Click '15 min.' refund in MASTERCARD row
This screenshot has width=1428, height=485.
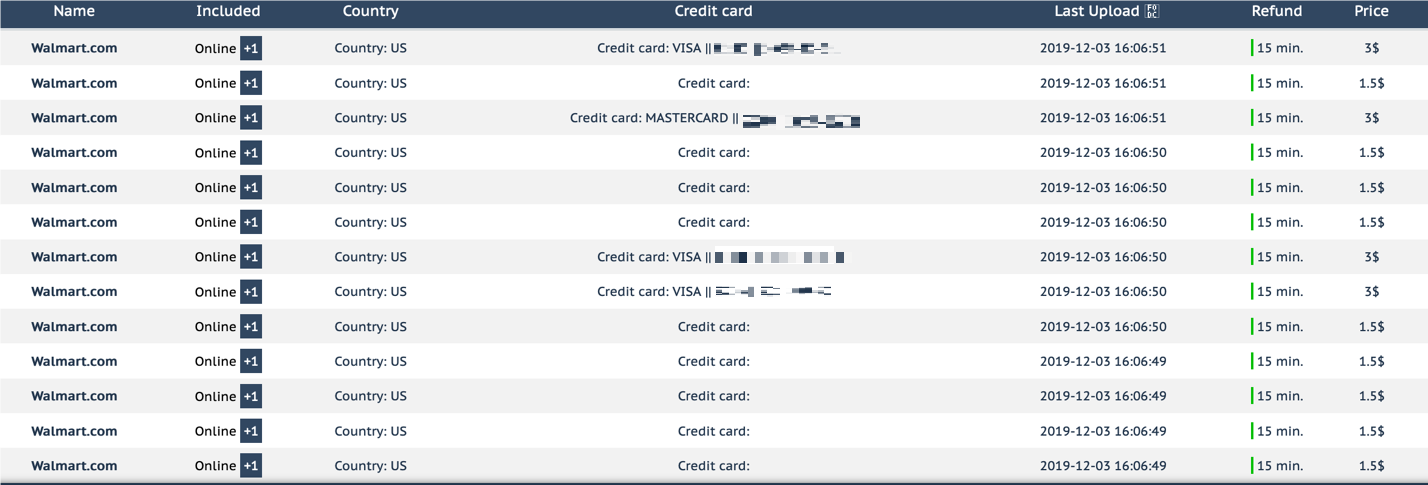point(1280,118)
